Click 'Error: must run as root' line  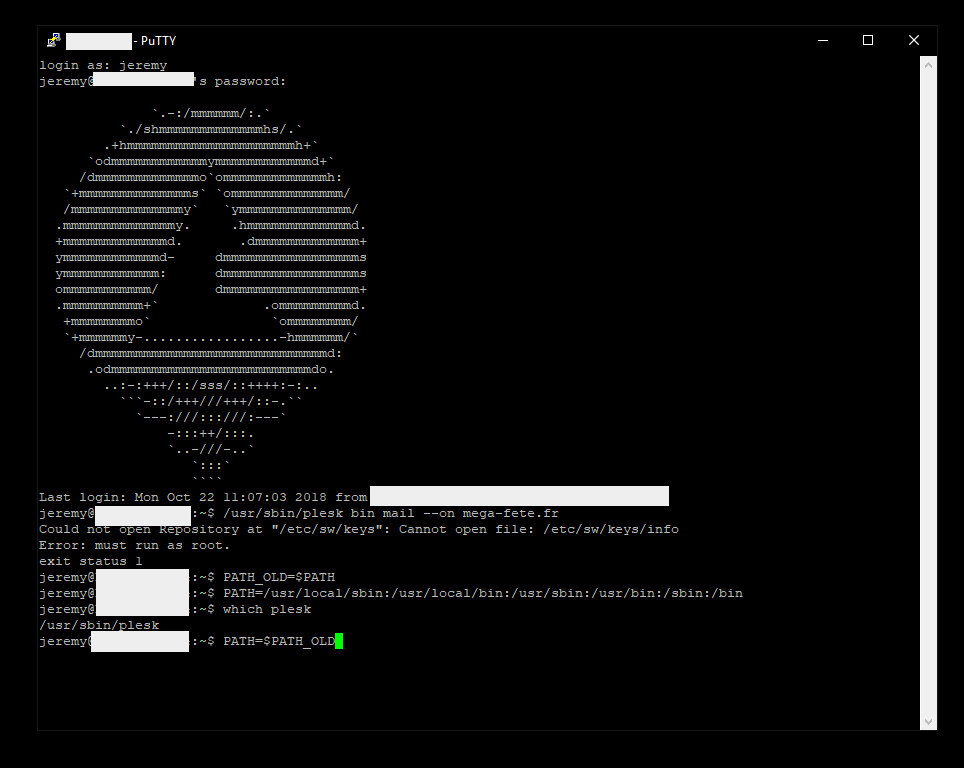pyautogui.click(x=134, y=545)
